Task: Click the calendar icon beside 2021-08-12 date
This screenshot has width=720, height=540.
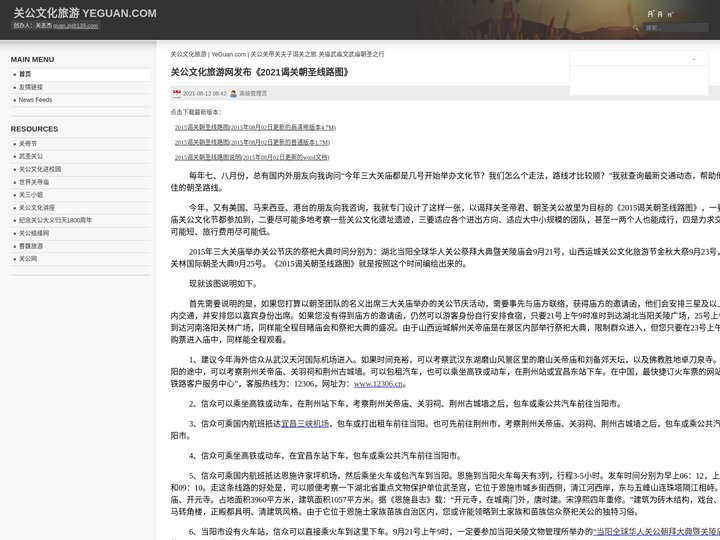Action: [177, 94]
